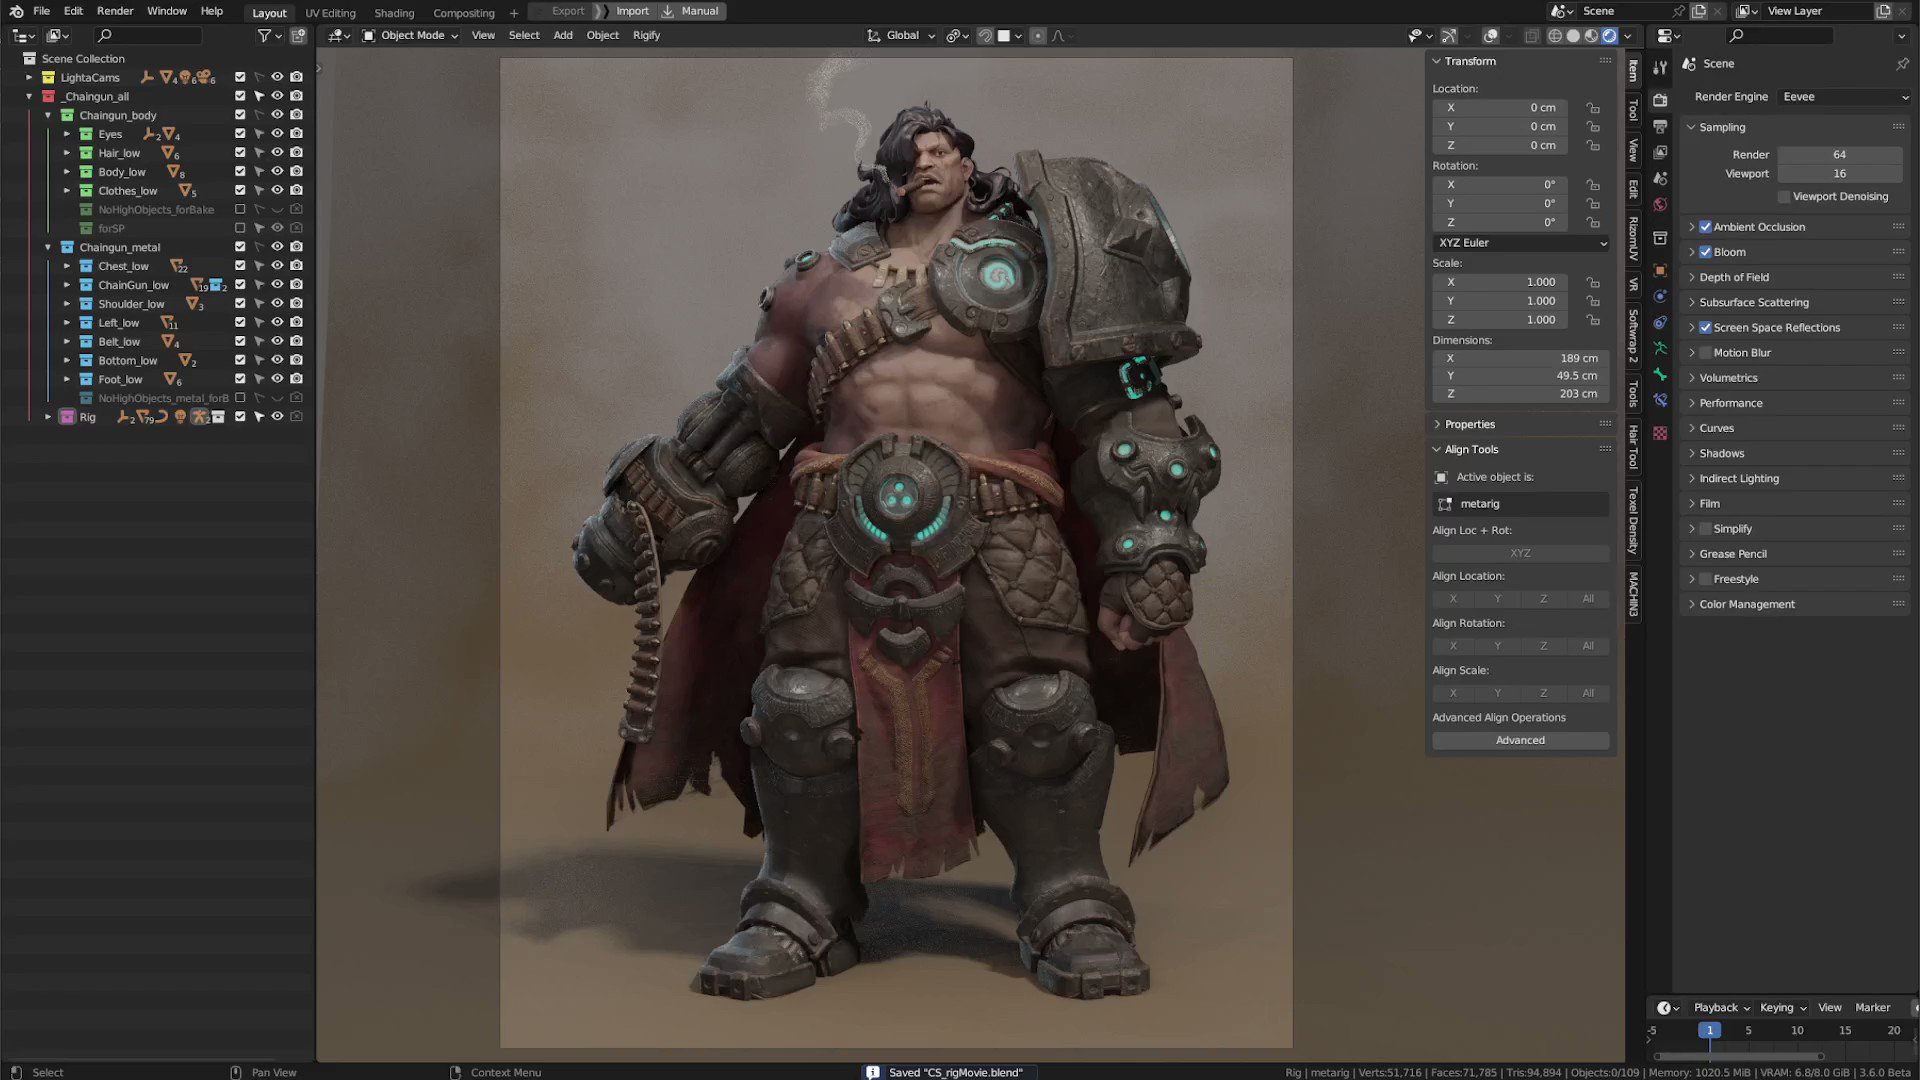Click the new collection icon in outliner
The height and width of the screenshot is (1080, 1920).
click(298, 35)
